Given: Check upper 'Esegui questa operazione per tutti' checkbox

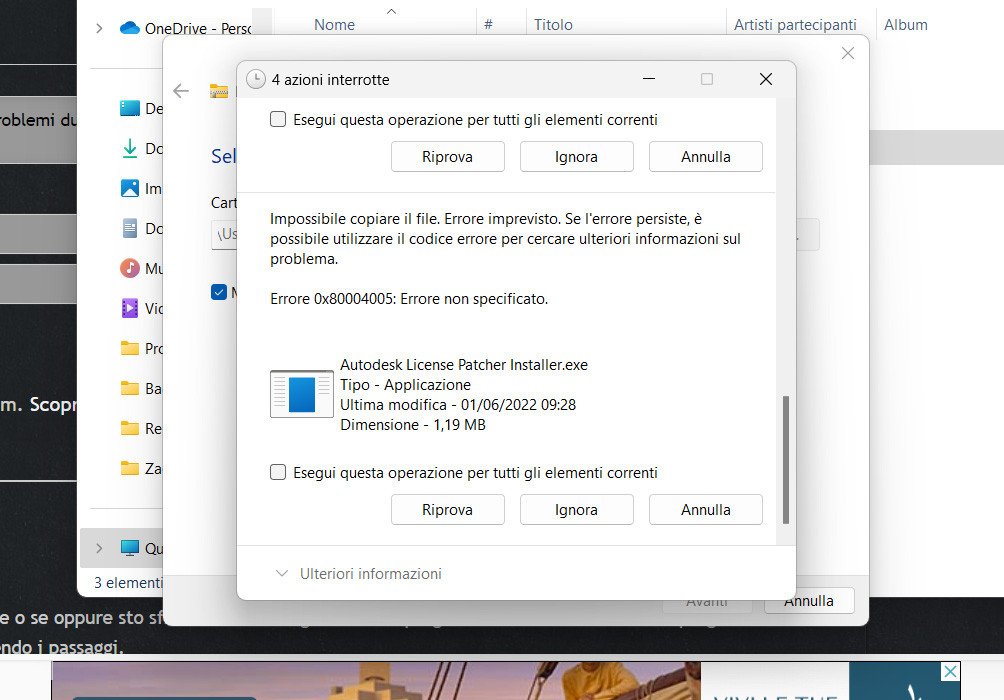Looking at the screenshot, I should click(278, 119).
